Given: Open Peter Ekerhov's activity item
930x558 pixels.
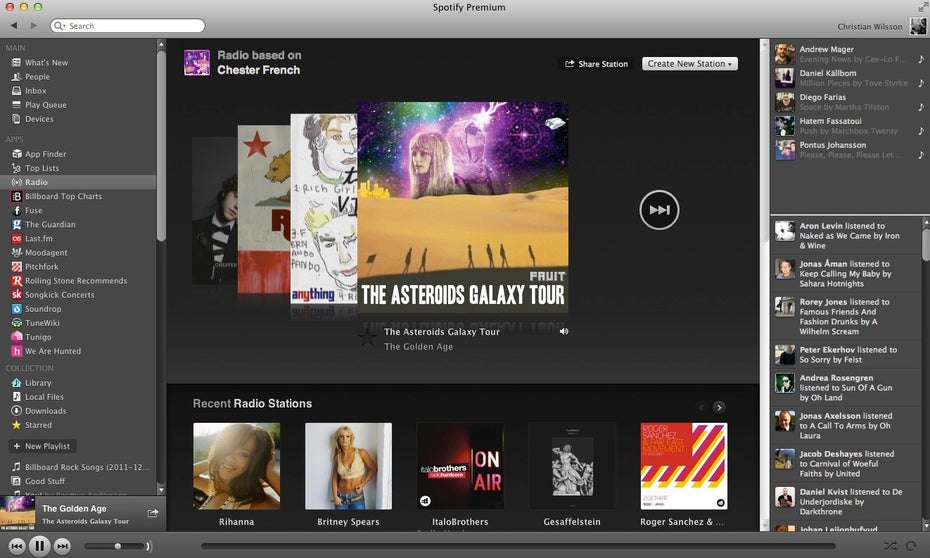Looking at the screenshot, I should pyautogui.click(x=846, y=355).
